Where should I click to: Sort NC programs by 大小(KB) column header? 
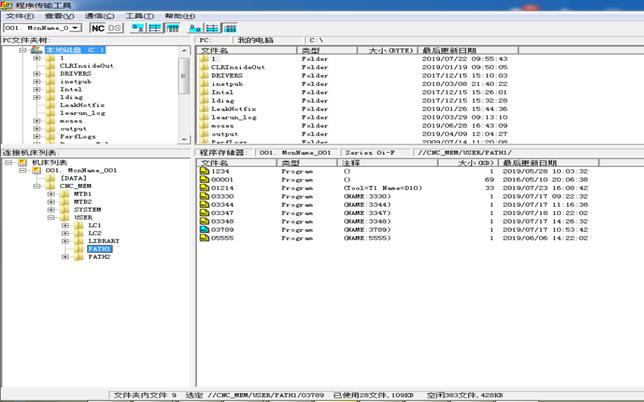click(468, 163)
